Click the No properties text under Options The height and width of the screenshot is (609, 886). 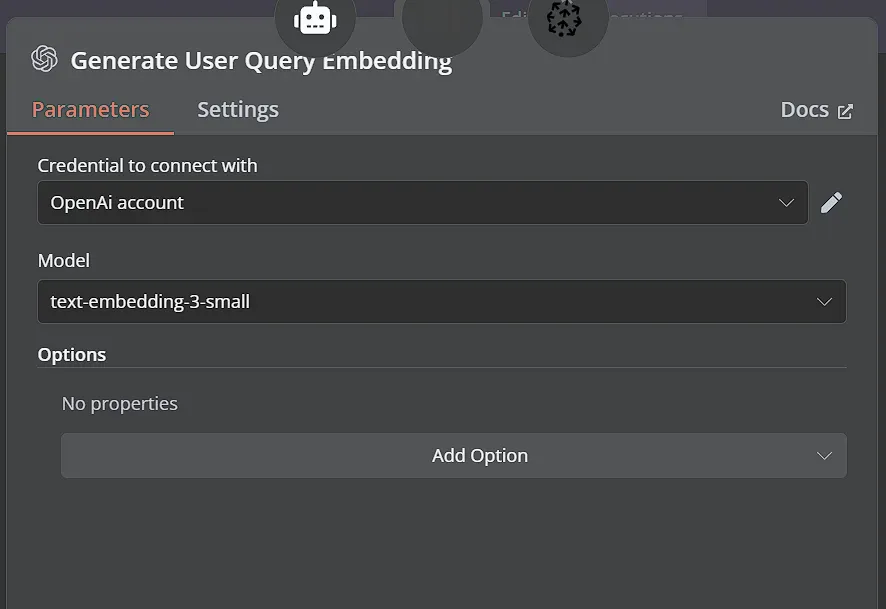(x=120, y=403)
